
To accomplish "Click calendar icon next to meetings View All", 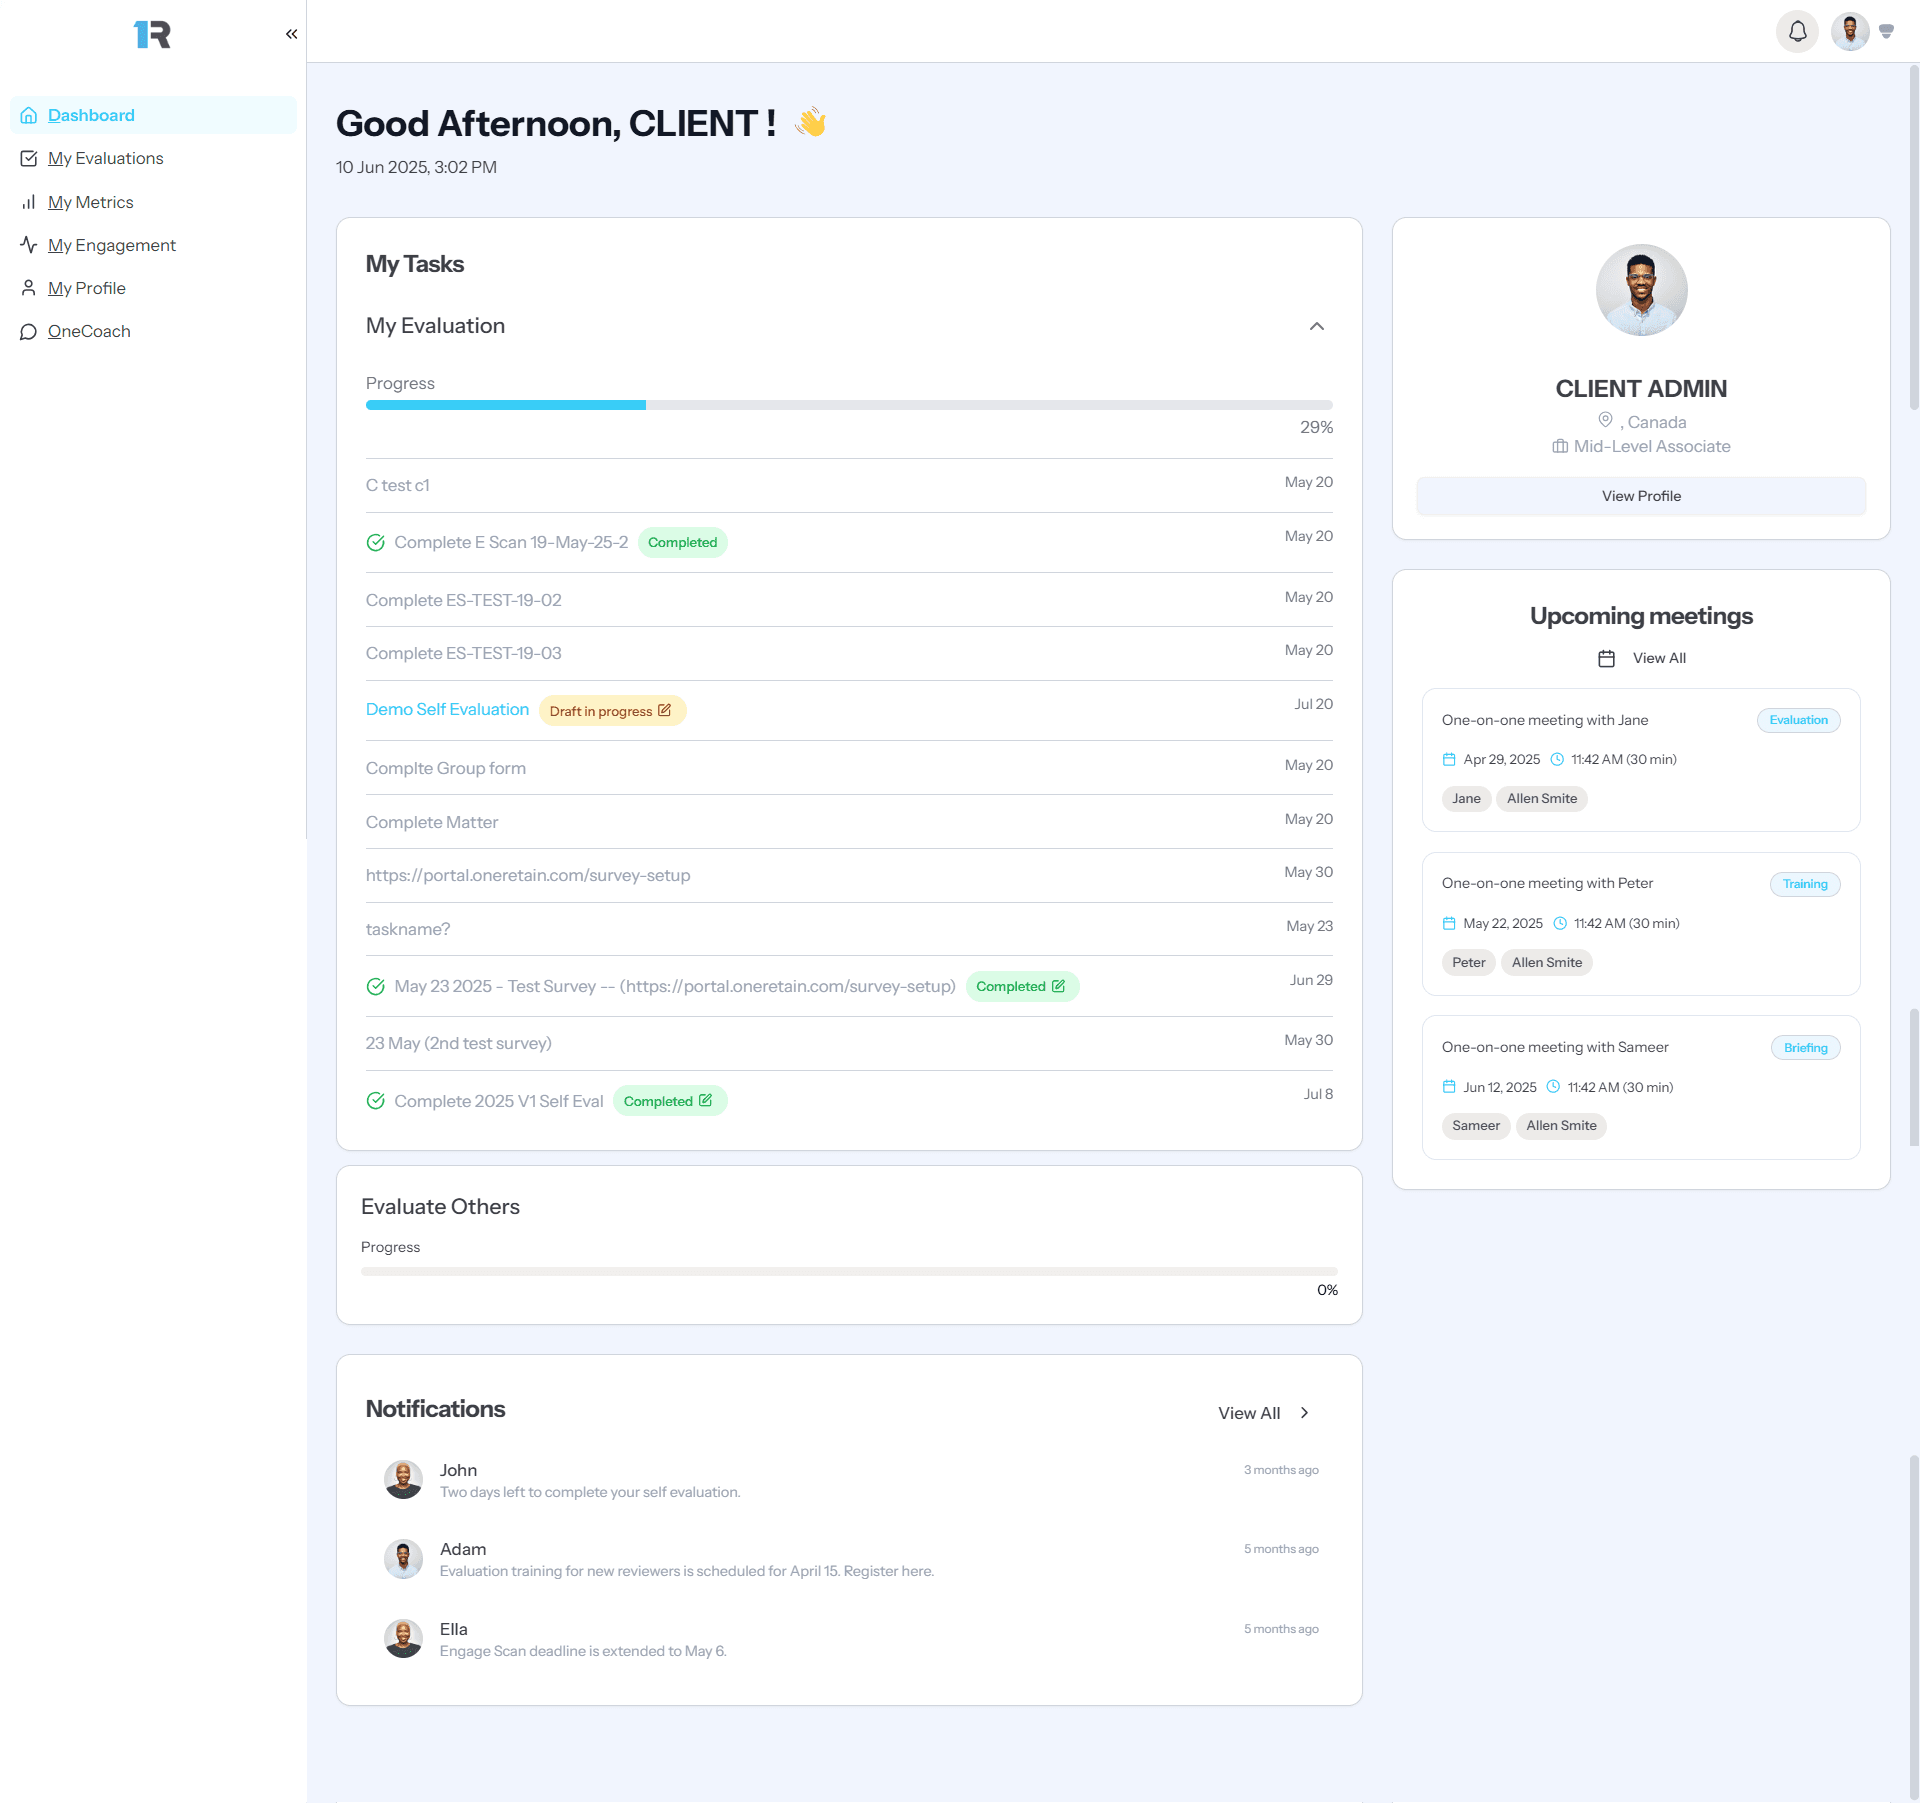I will (x=1606, y=658).
